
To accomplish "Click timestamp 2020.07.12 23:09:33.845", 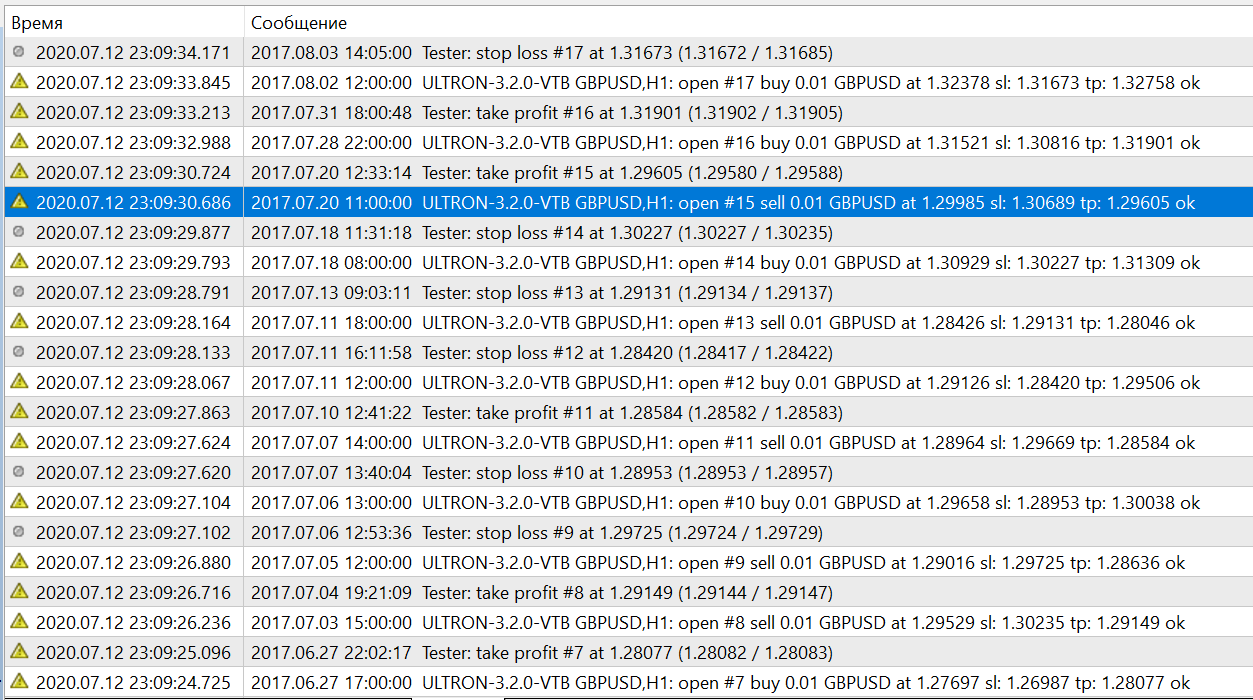I will pyautogui.click(x=133, y=83).
